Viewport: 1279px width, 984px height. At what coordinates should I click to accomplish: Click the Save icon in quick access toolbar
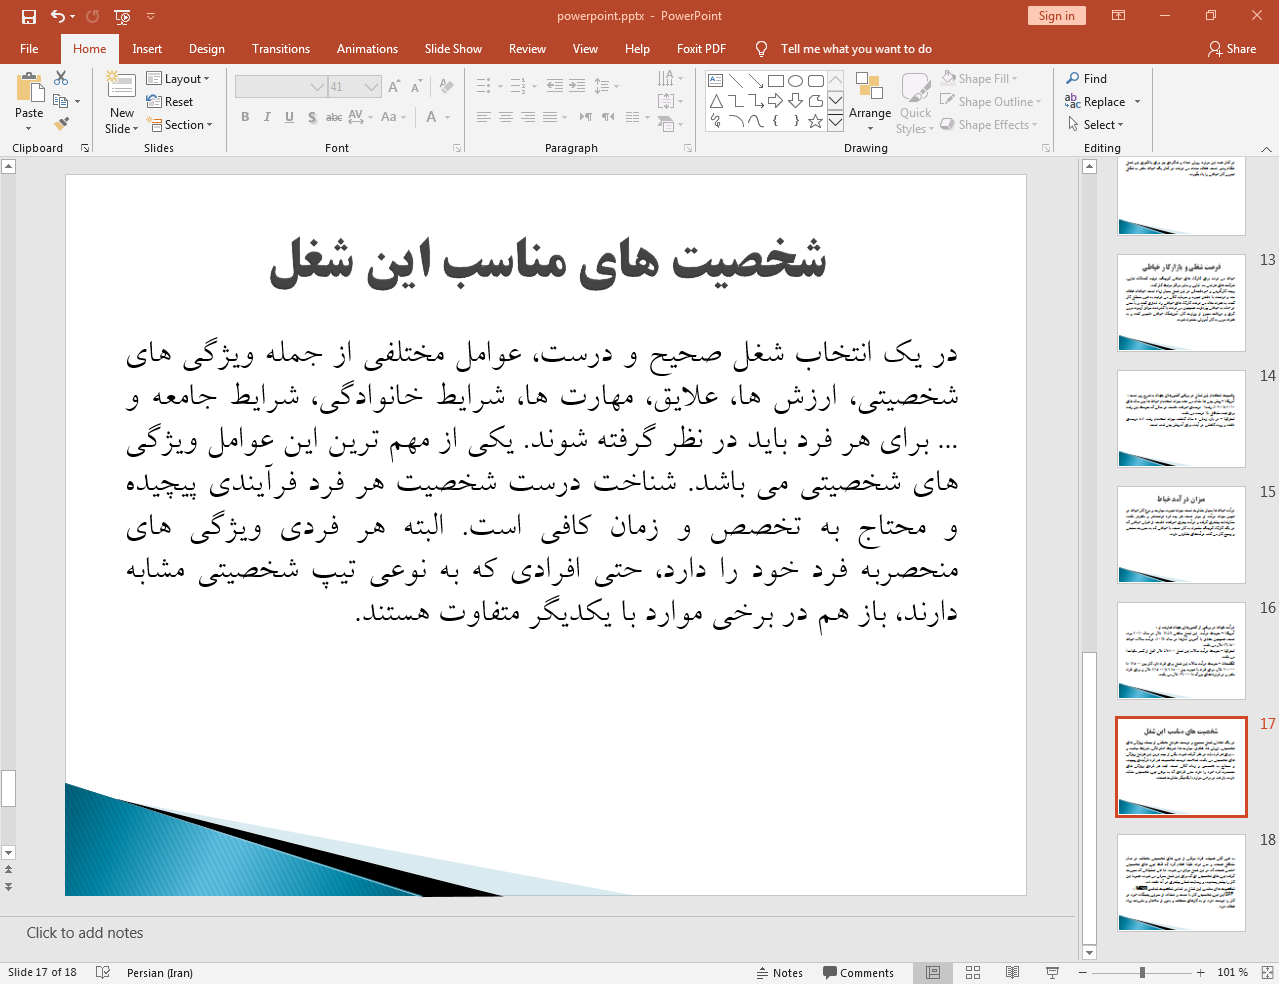pyautogui.click(x=28, y=16)
